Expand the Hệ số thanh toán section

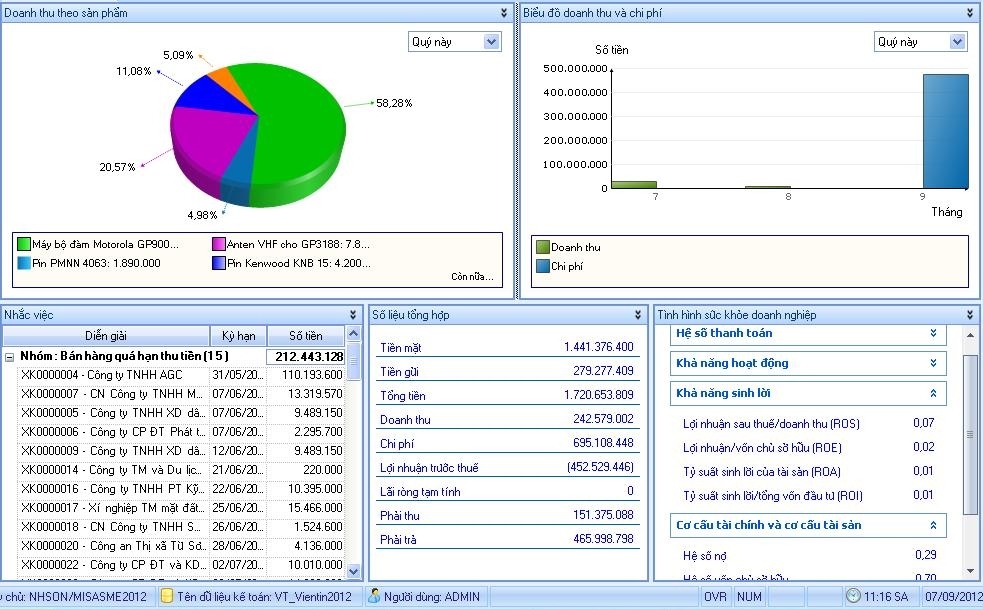[x=933, y=333]
